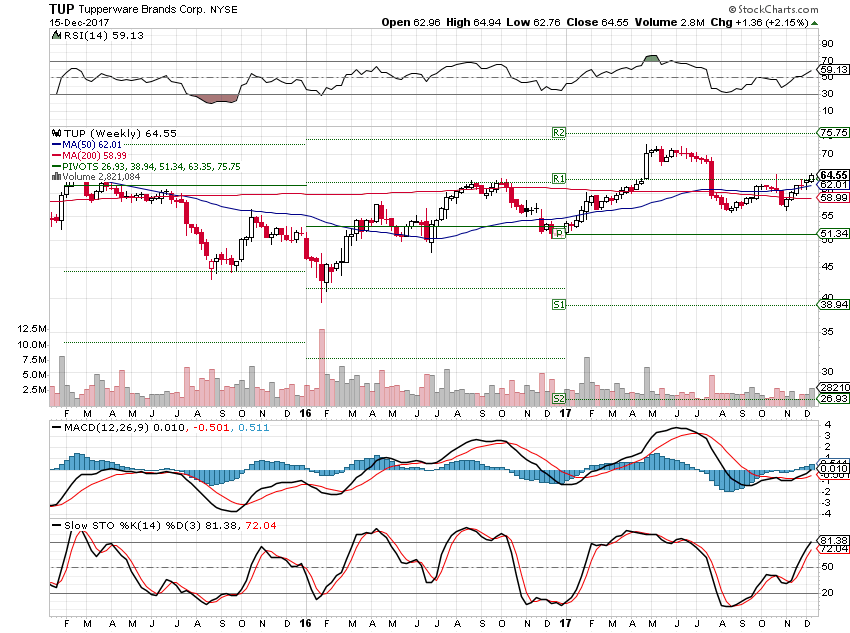Click the Open 62.96 value

tap(411, 22)
